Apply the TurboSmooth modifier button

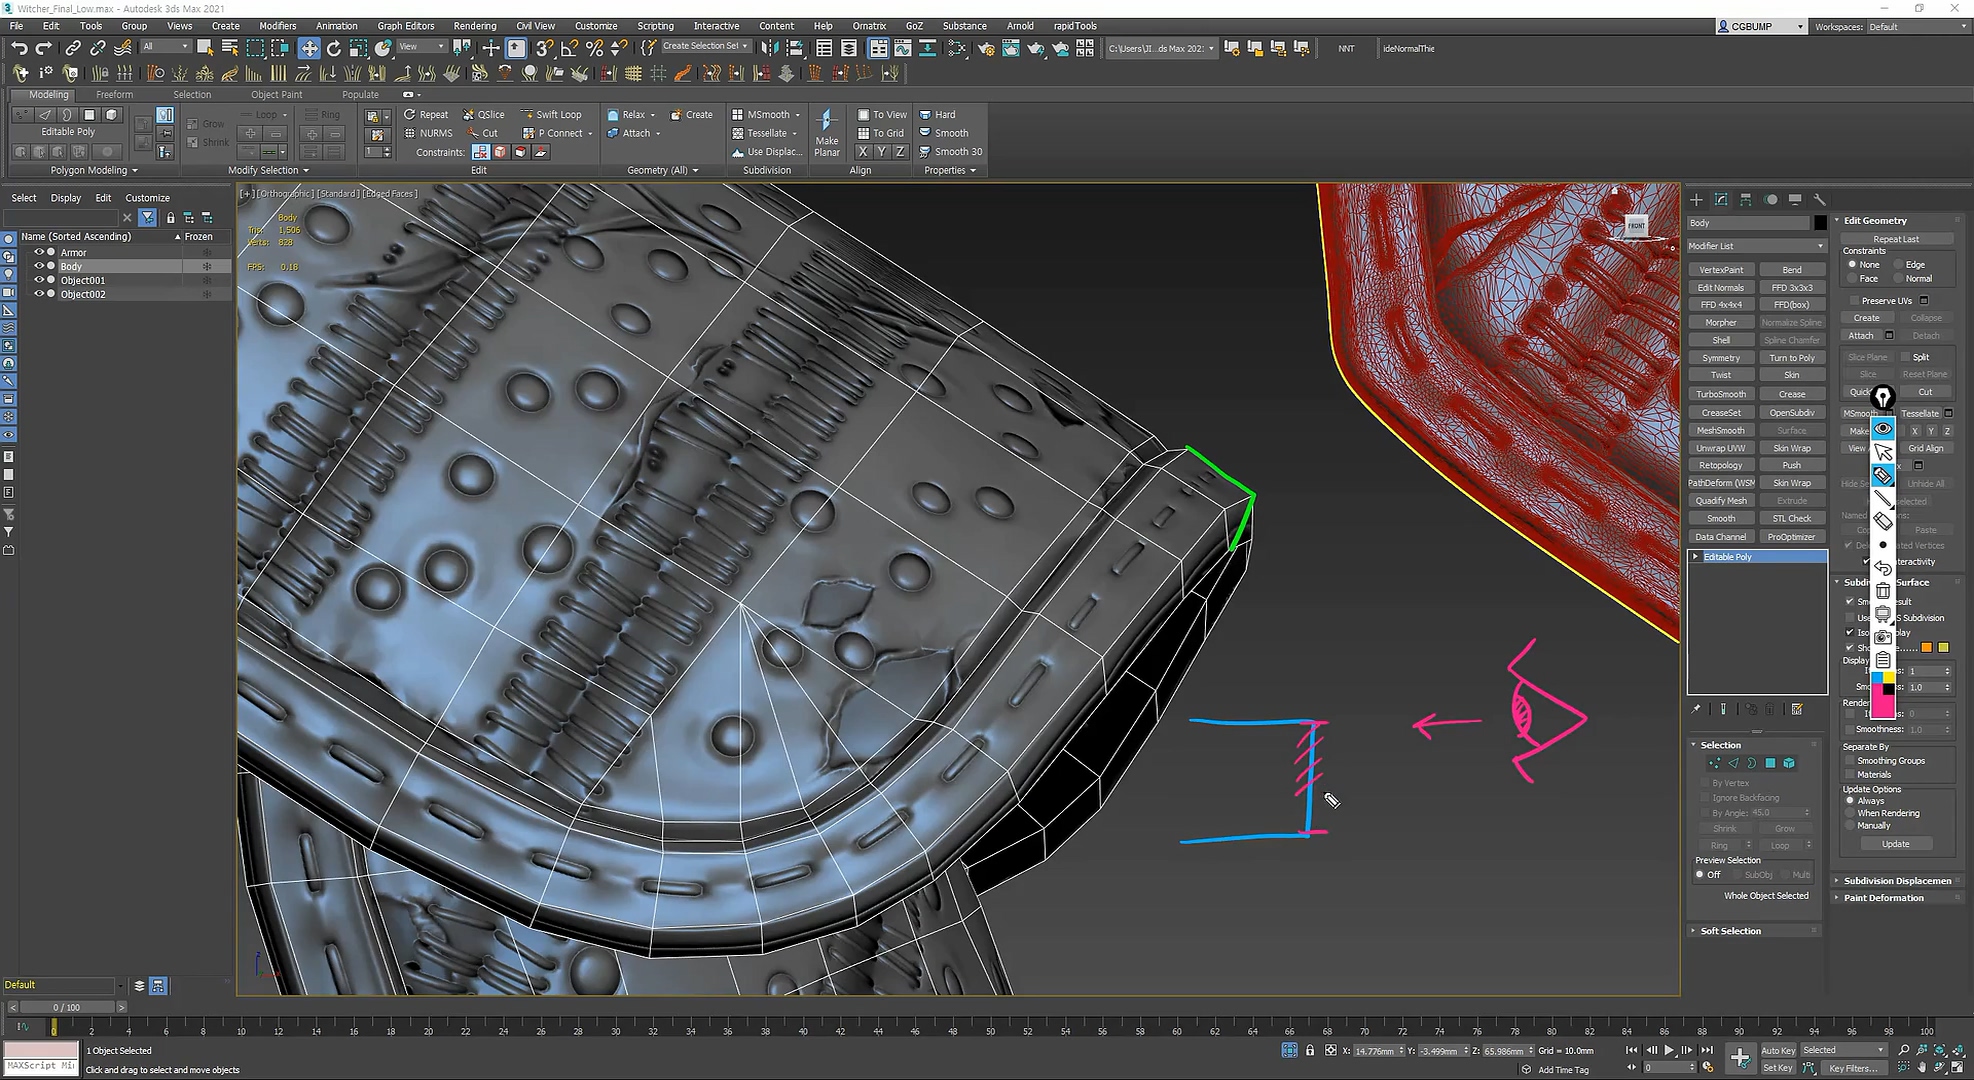coord(1721,394)
